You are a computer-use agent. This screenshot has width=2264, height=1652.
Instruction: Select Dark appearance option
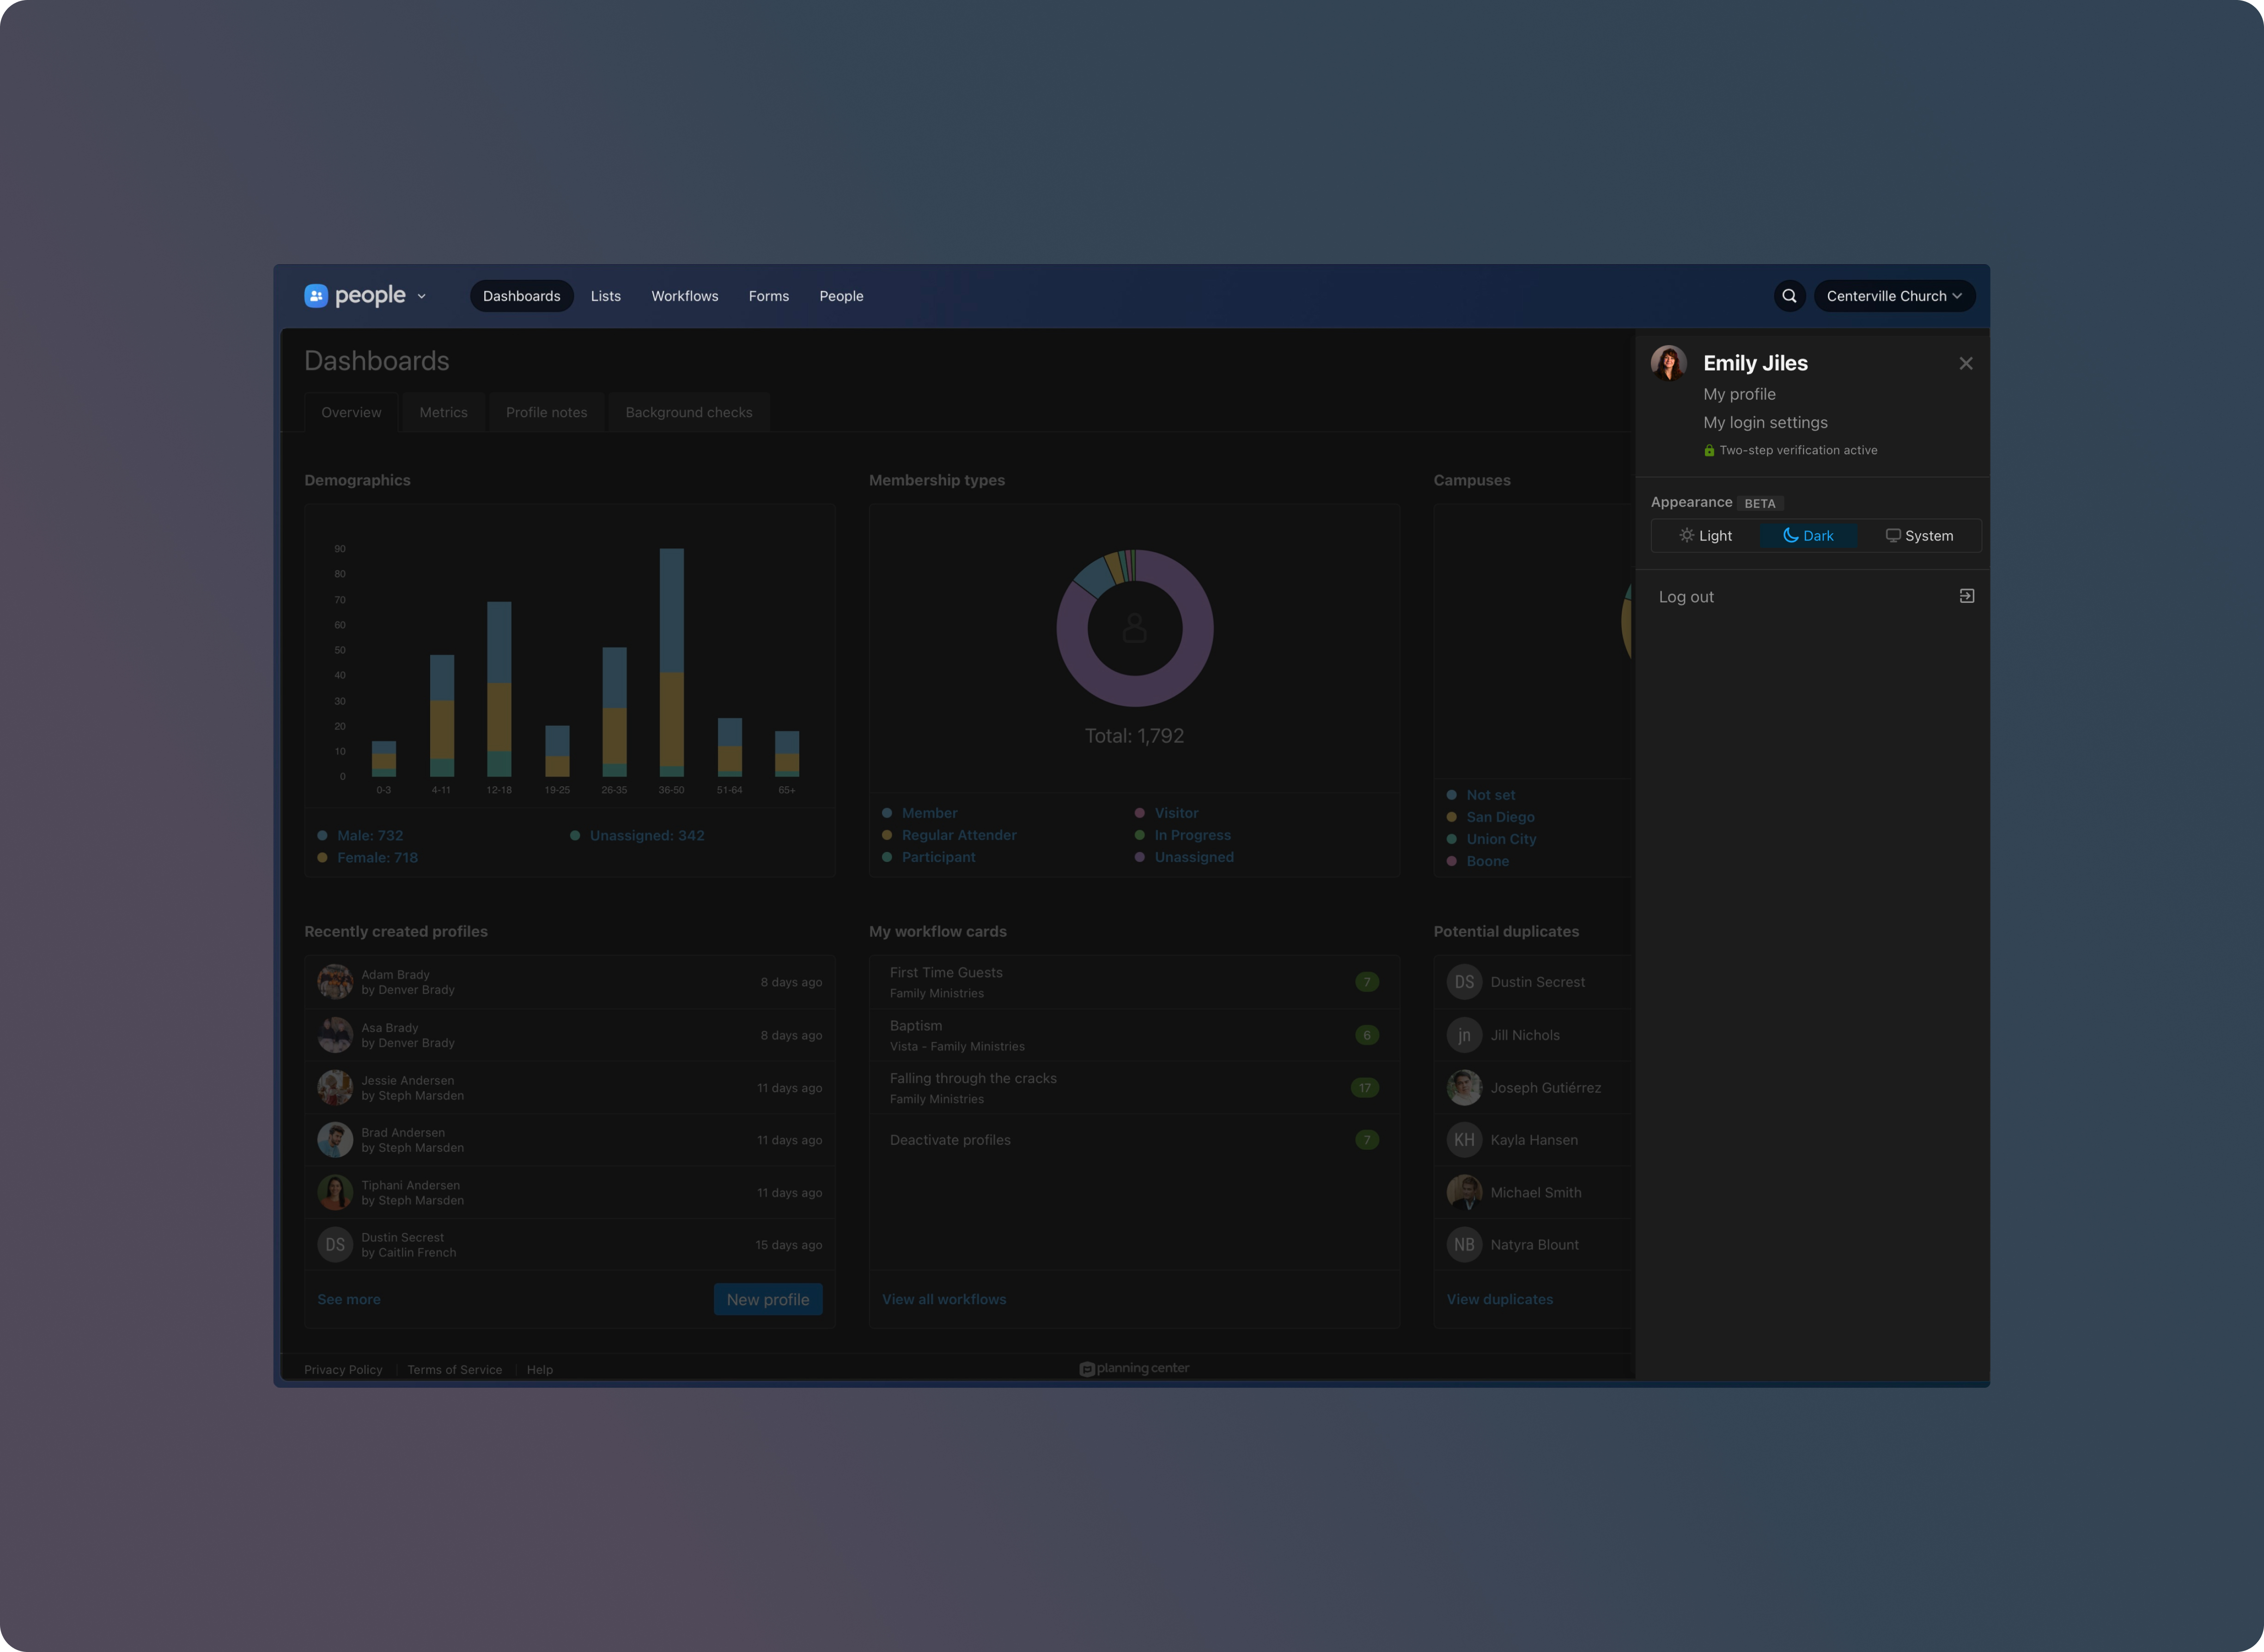(1808, 536)
